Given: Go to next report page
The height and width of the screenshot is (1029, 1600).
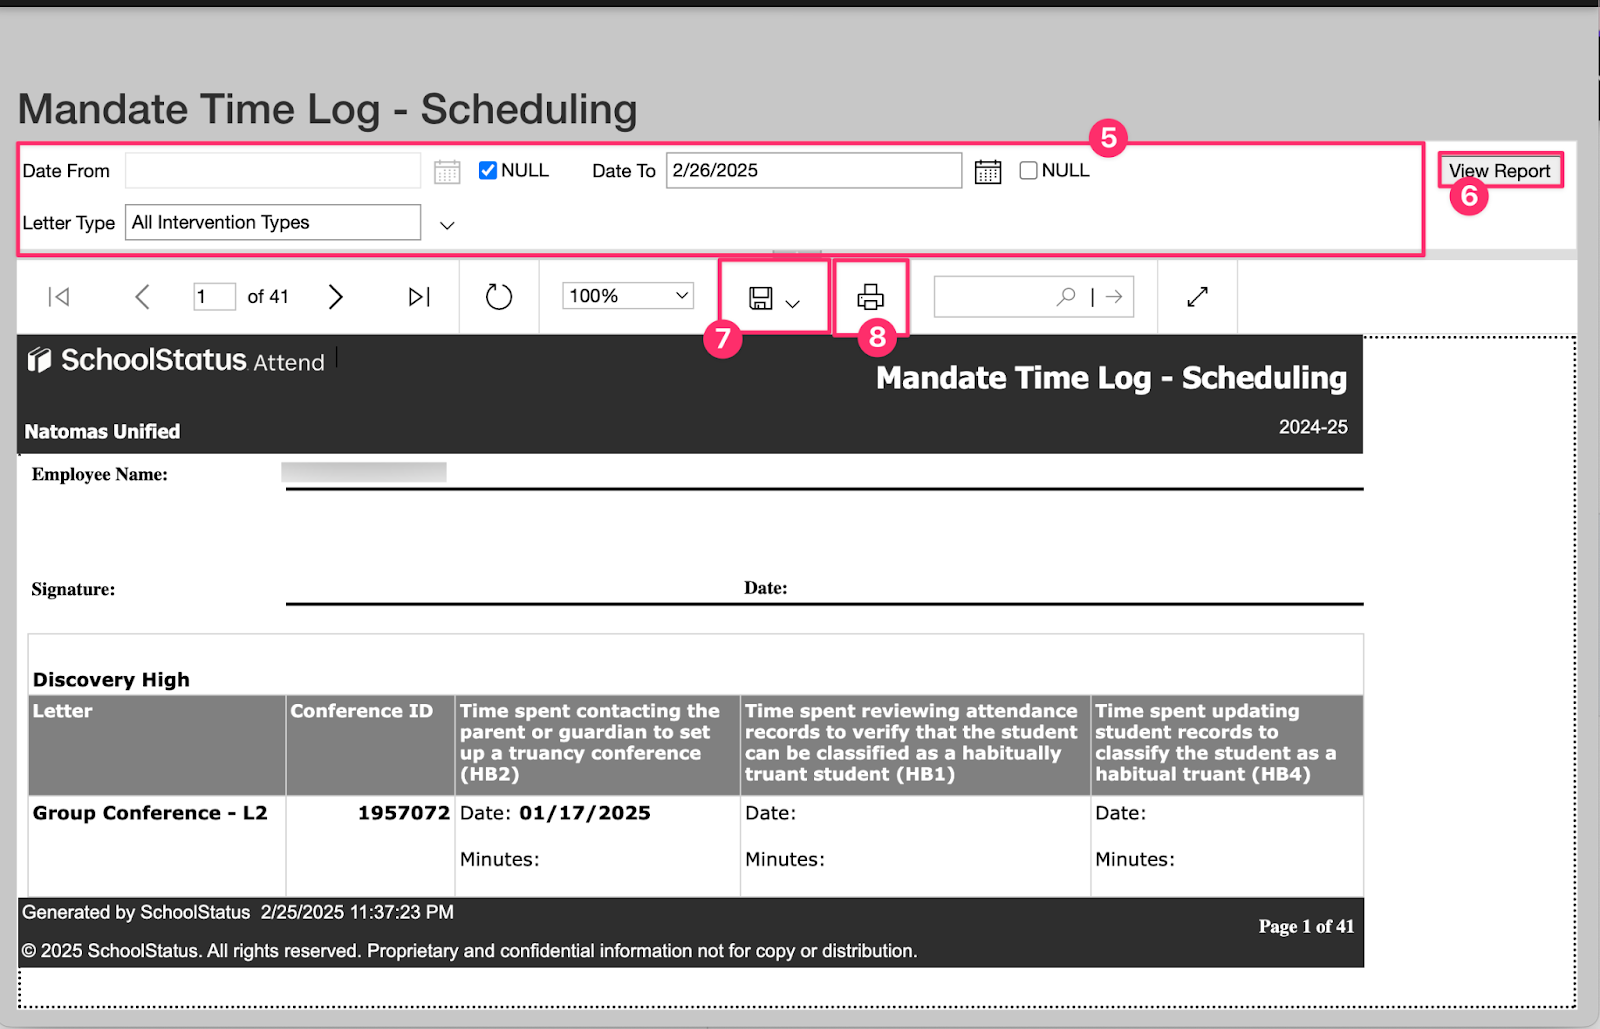Looking at the screenshot, I should click(x=336, y=297).
